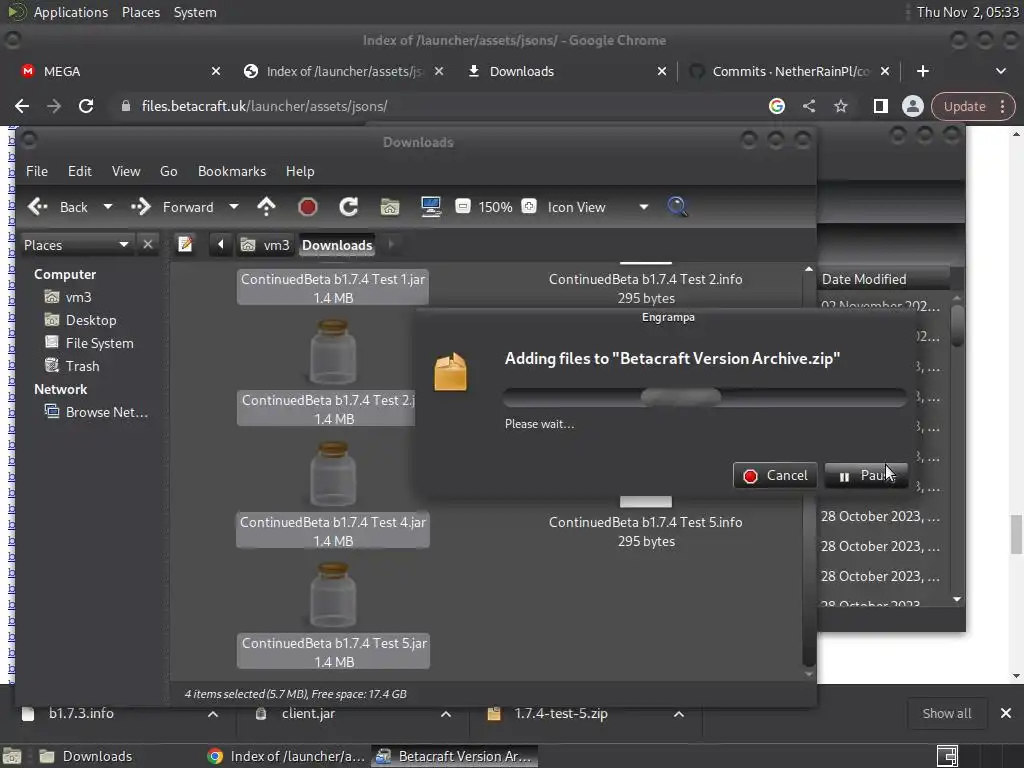Viewport: 1024px width, 768px height.
Task: Open the Applications menu in top panel
Action: [71, 12]
